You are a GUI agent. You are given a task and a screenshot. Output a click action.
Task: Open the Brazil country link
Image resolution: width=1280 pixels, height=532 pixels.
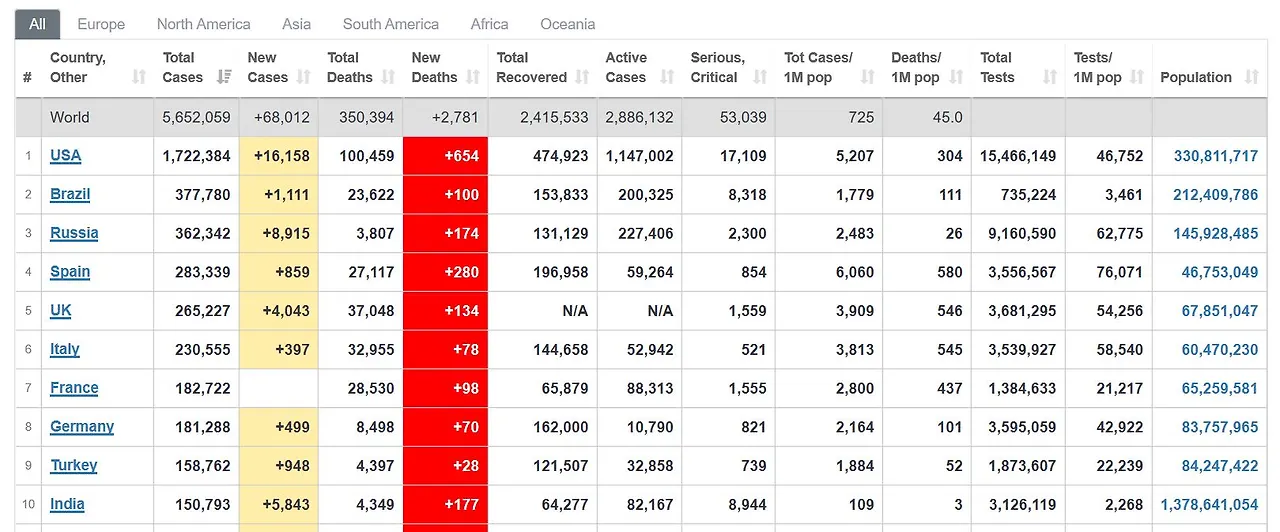pos(70,194)
